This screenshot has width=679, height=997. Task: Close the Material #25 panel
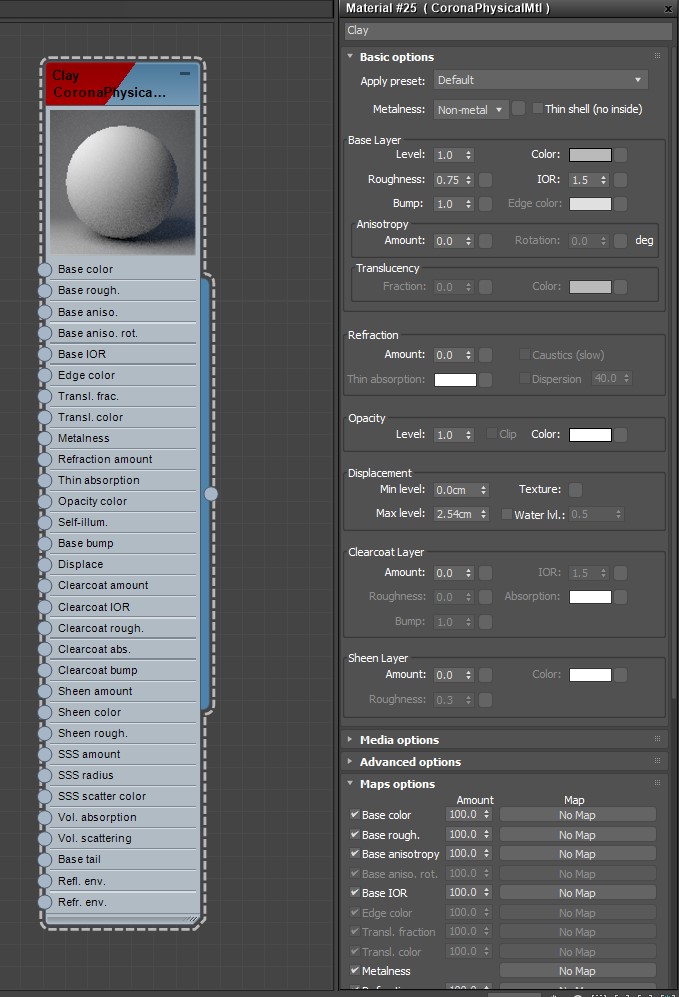click(x=668, y=8)
